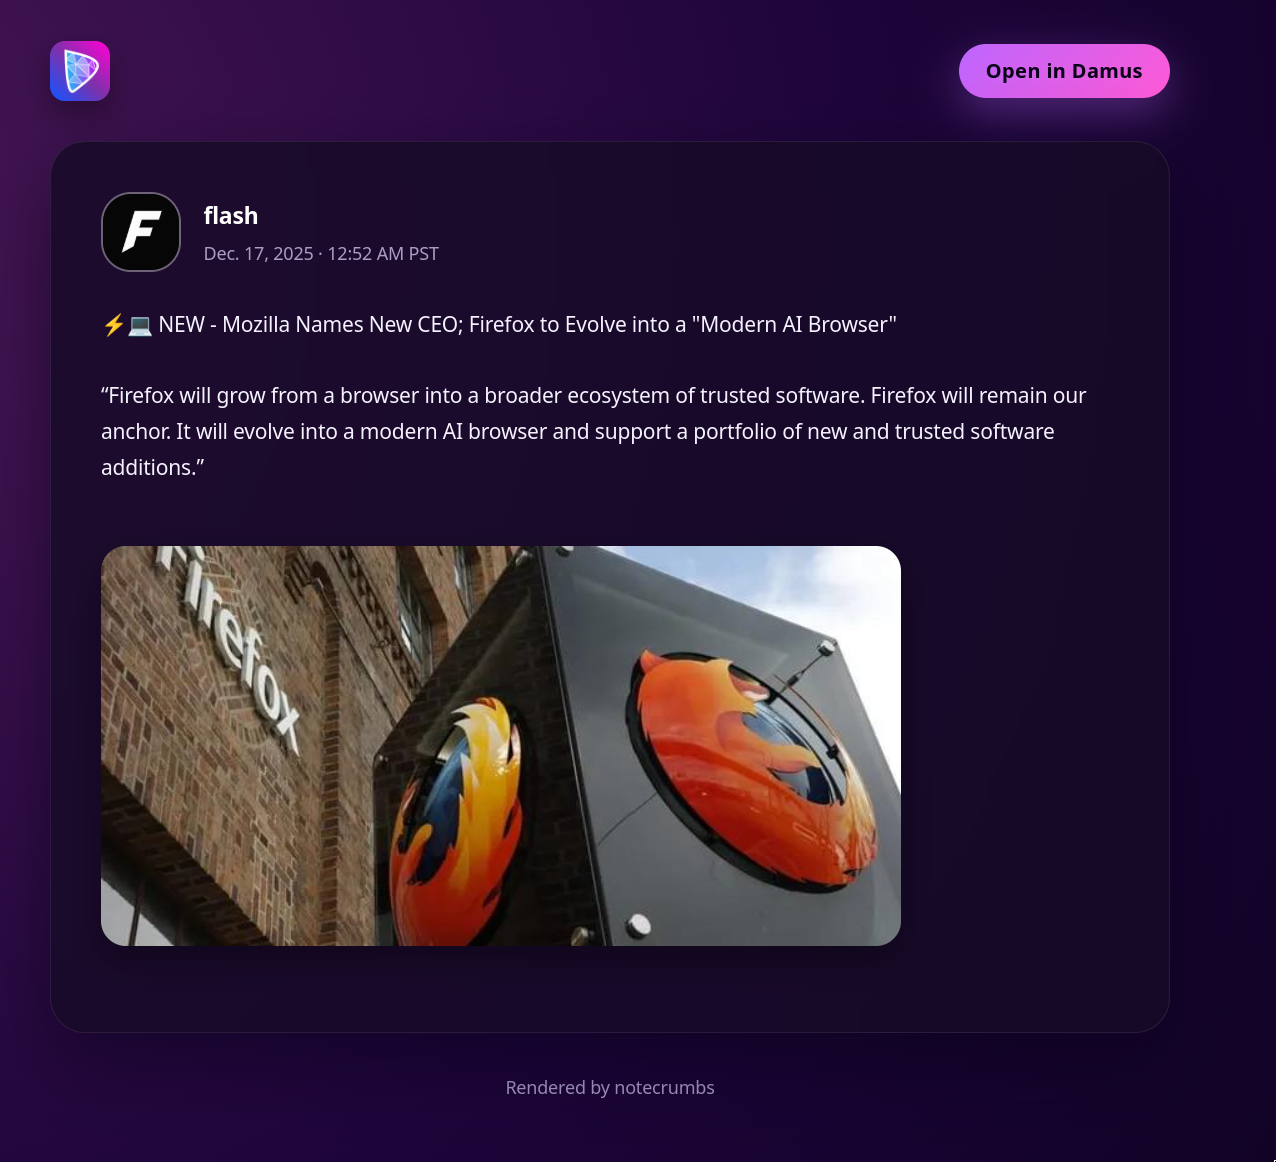
Task: Open the note in Damus
Action: 1064,71
